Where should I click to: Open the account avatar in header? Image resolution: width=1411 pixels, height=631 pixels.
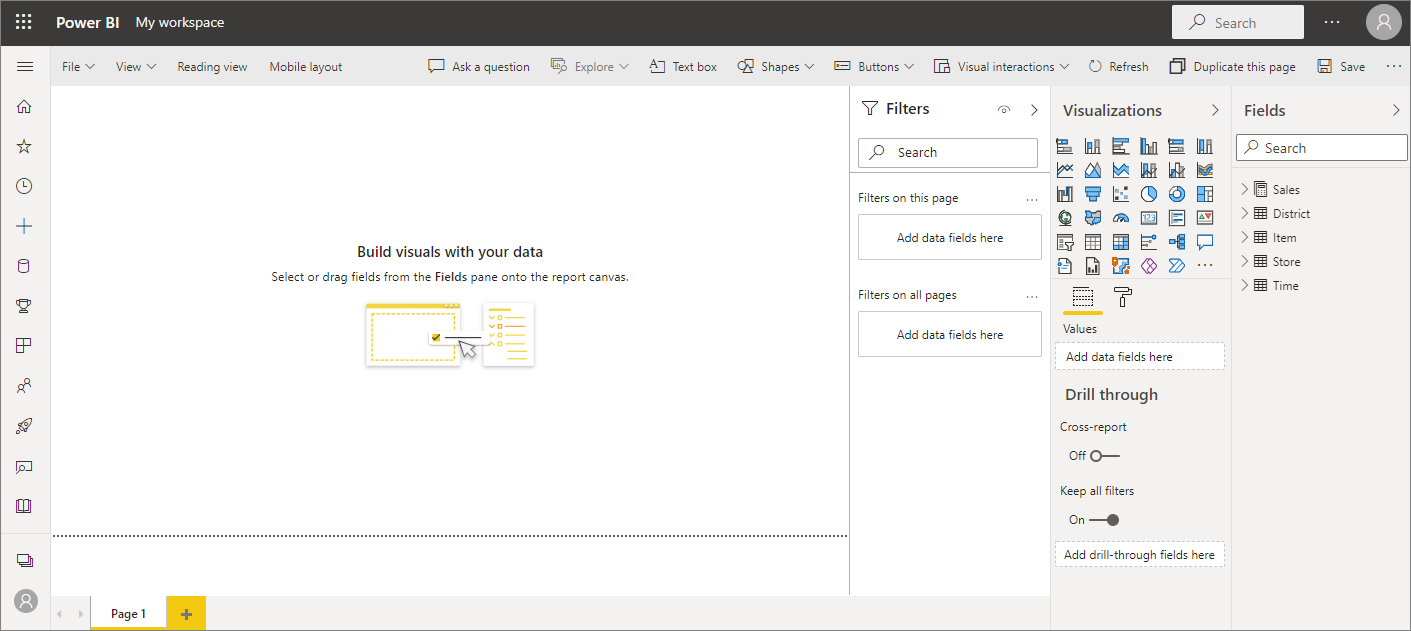click(x=1384, y=22)
